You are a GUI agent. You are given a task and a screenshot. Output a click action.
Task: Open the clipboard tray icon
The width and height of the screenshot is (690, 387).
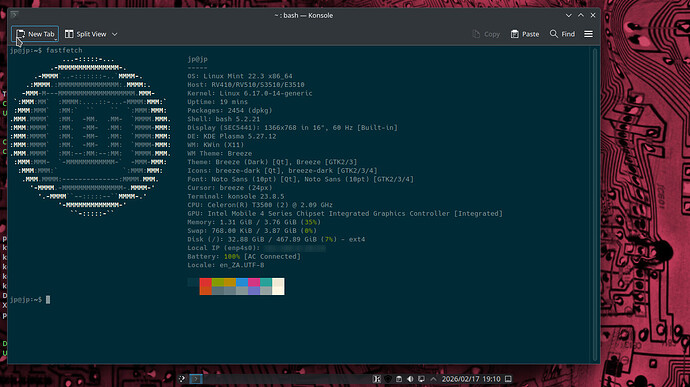(399, 379)
